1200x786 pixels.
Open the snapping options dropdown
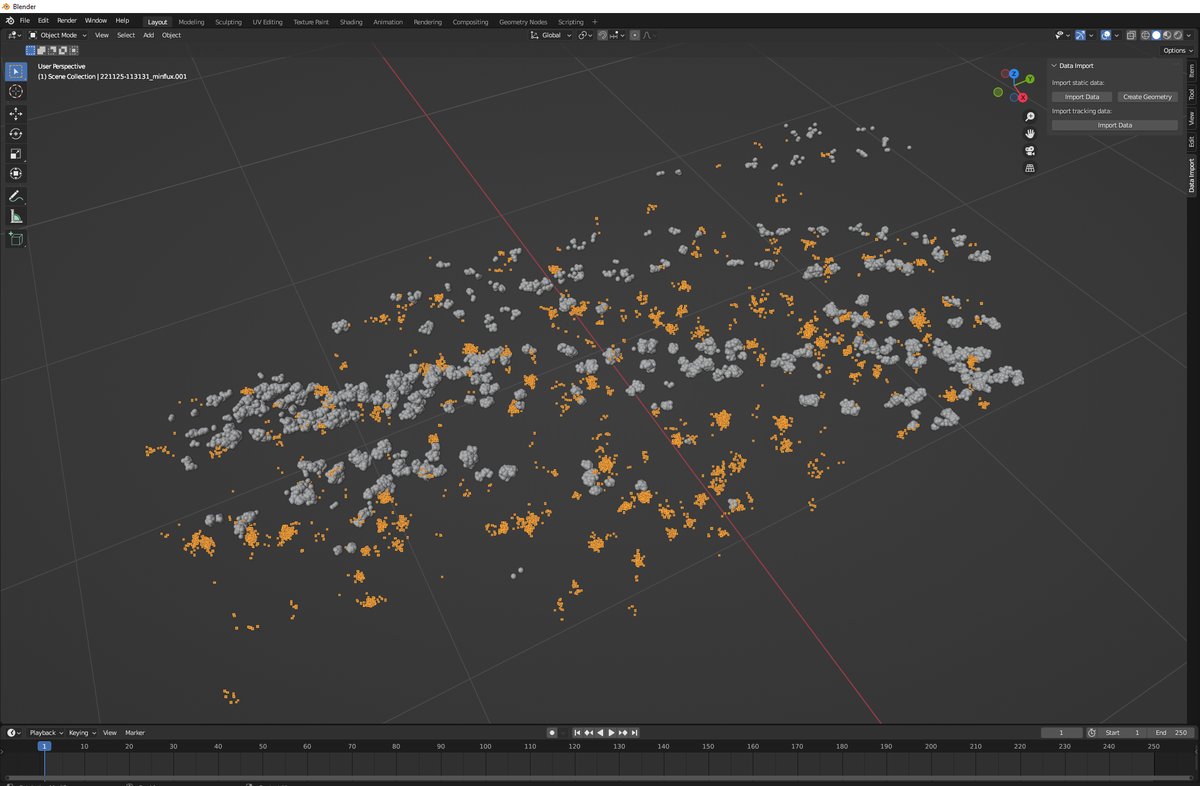617,35
